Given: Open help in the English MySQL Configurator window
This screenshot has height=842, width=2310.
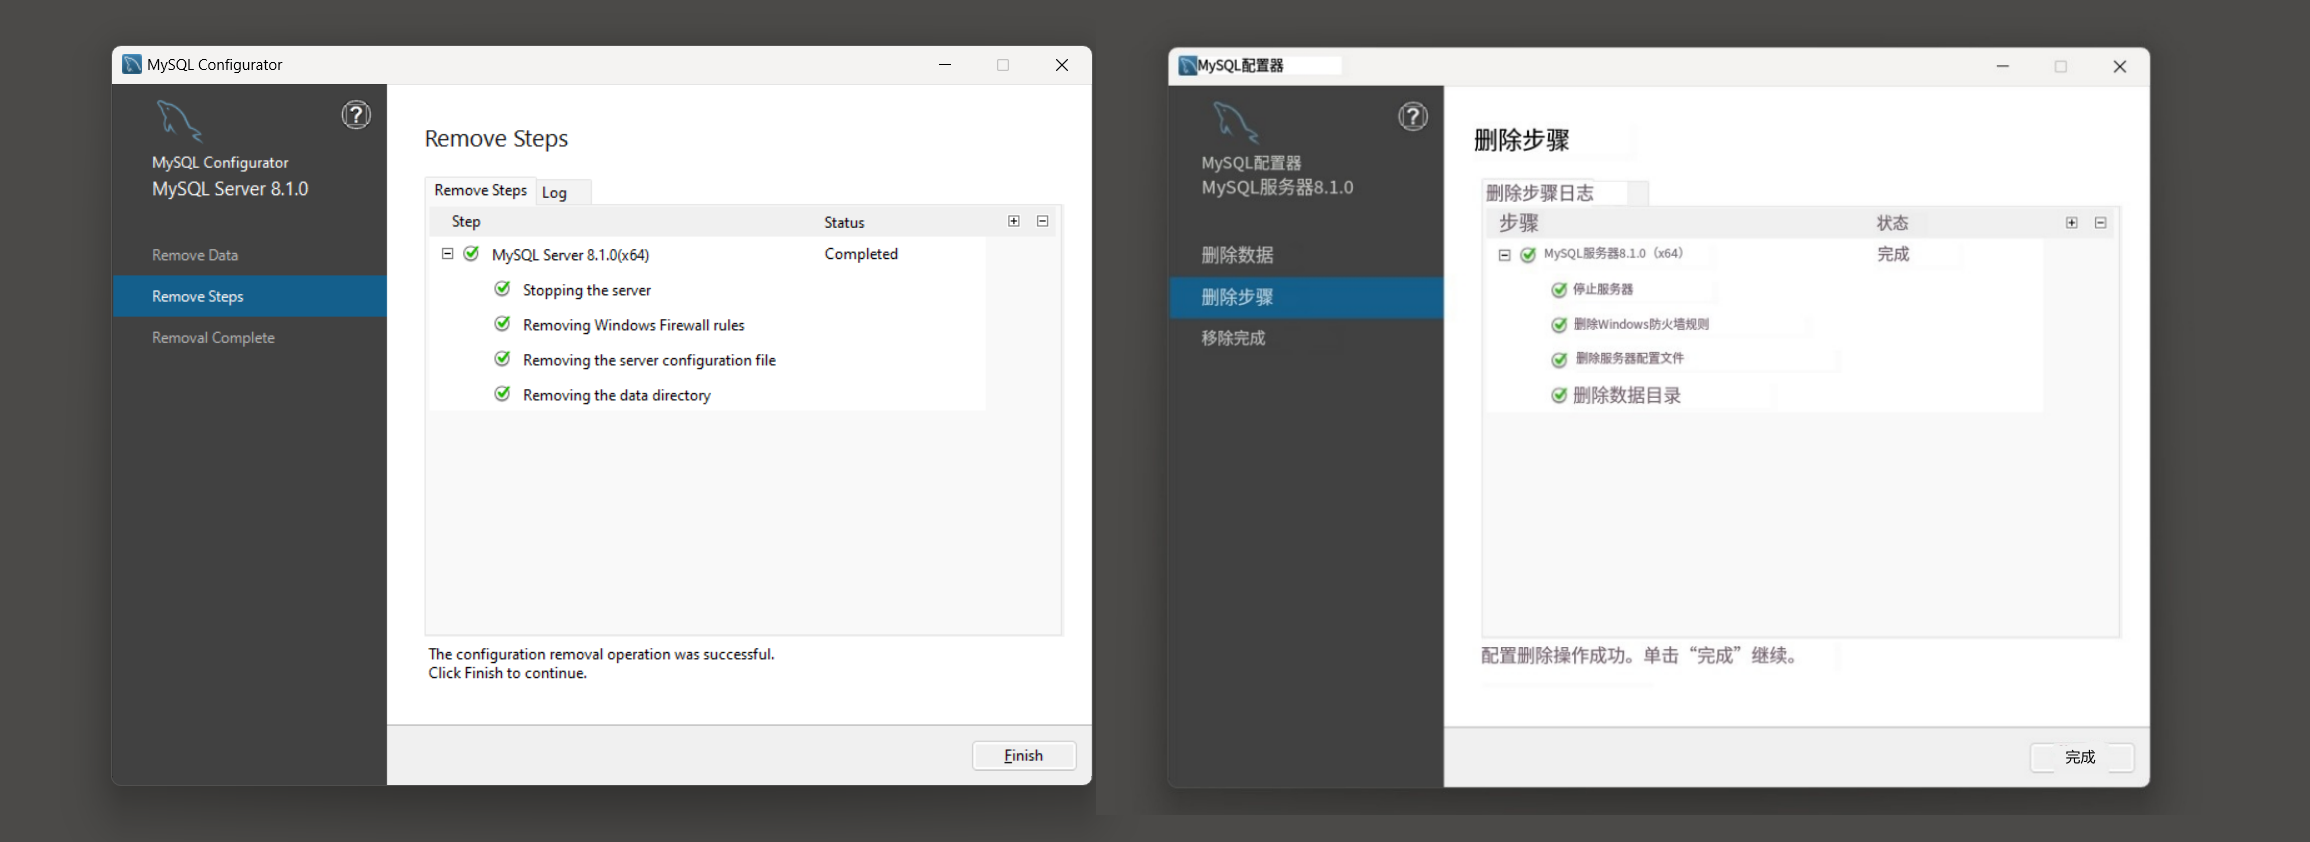Looking at the screenshot, I should pos(356,115).
